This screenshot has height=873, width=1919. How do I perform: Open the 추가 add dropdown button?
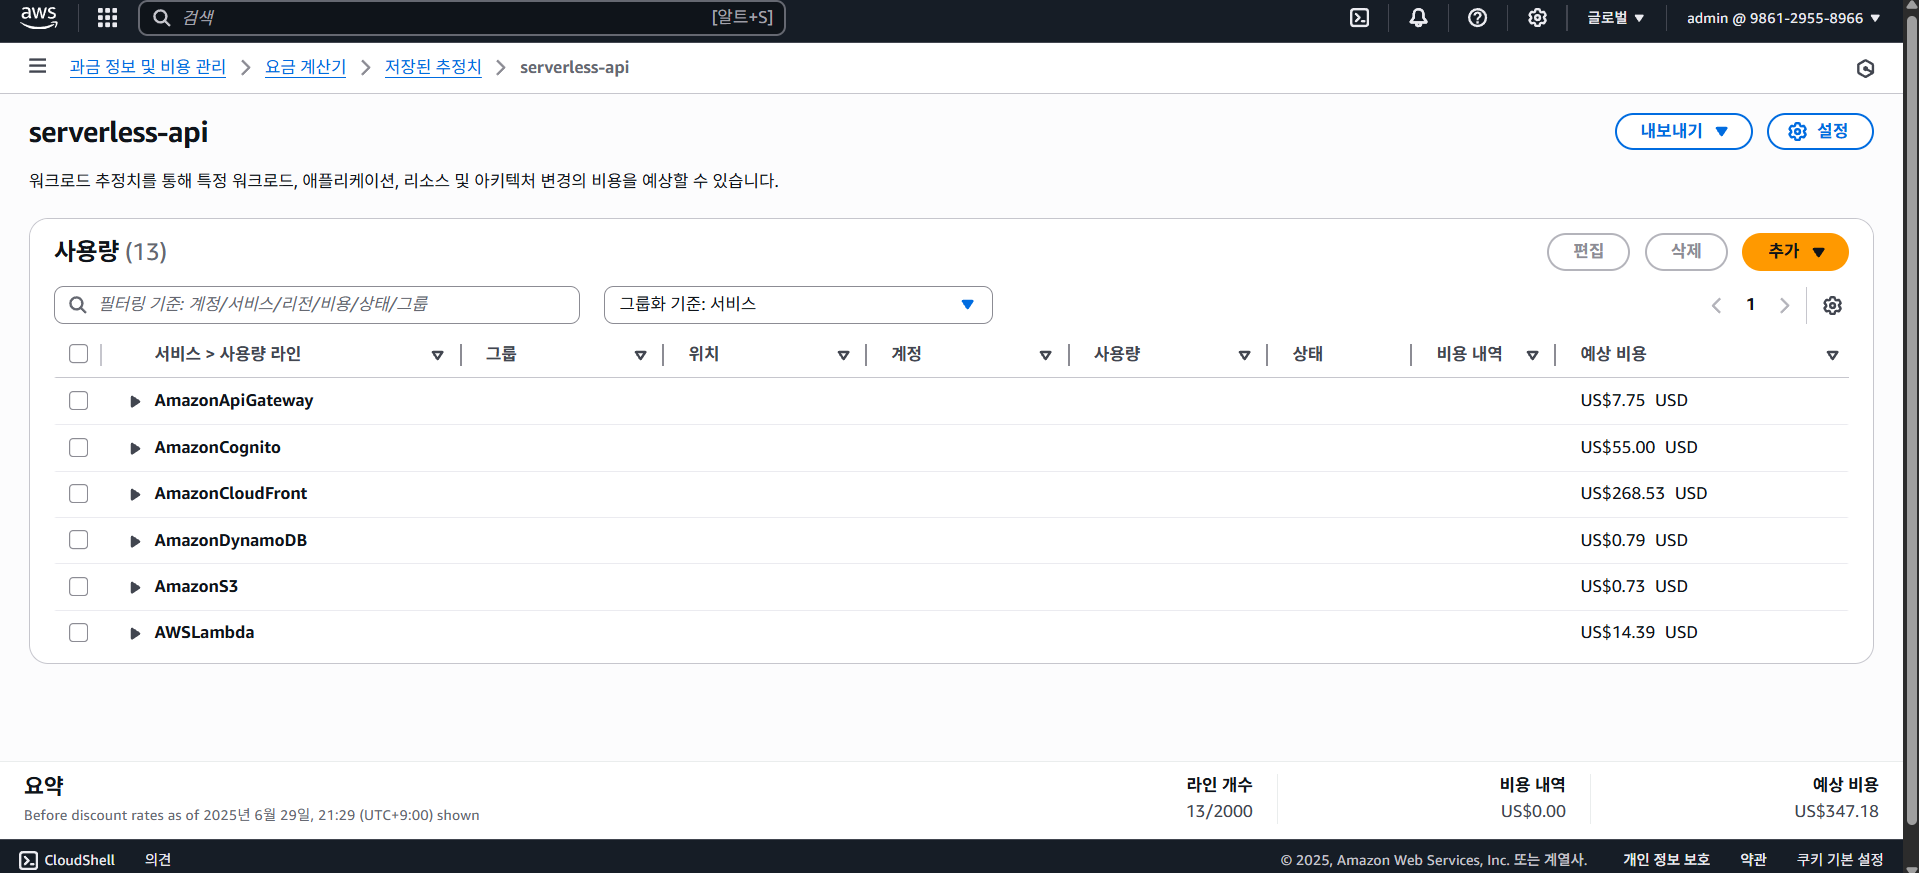click(1795, 252)
